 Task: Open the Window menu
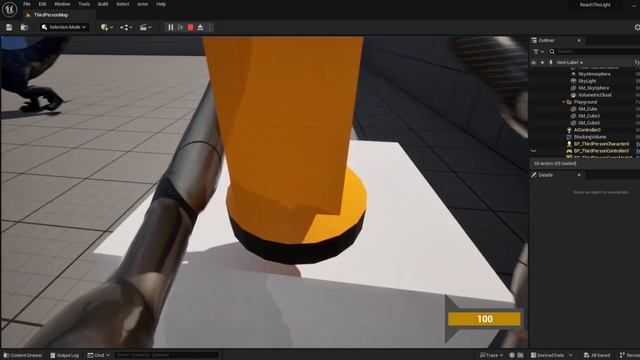click(x=62, y=4)
